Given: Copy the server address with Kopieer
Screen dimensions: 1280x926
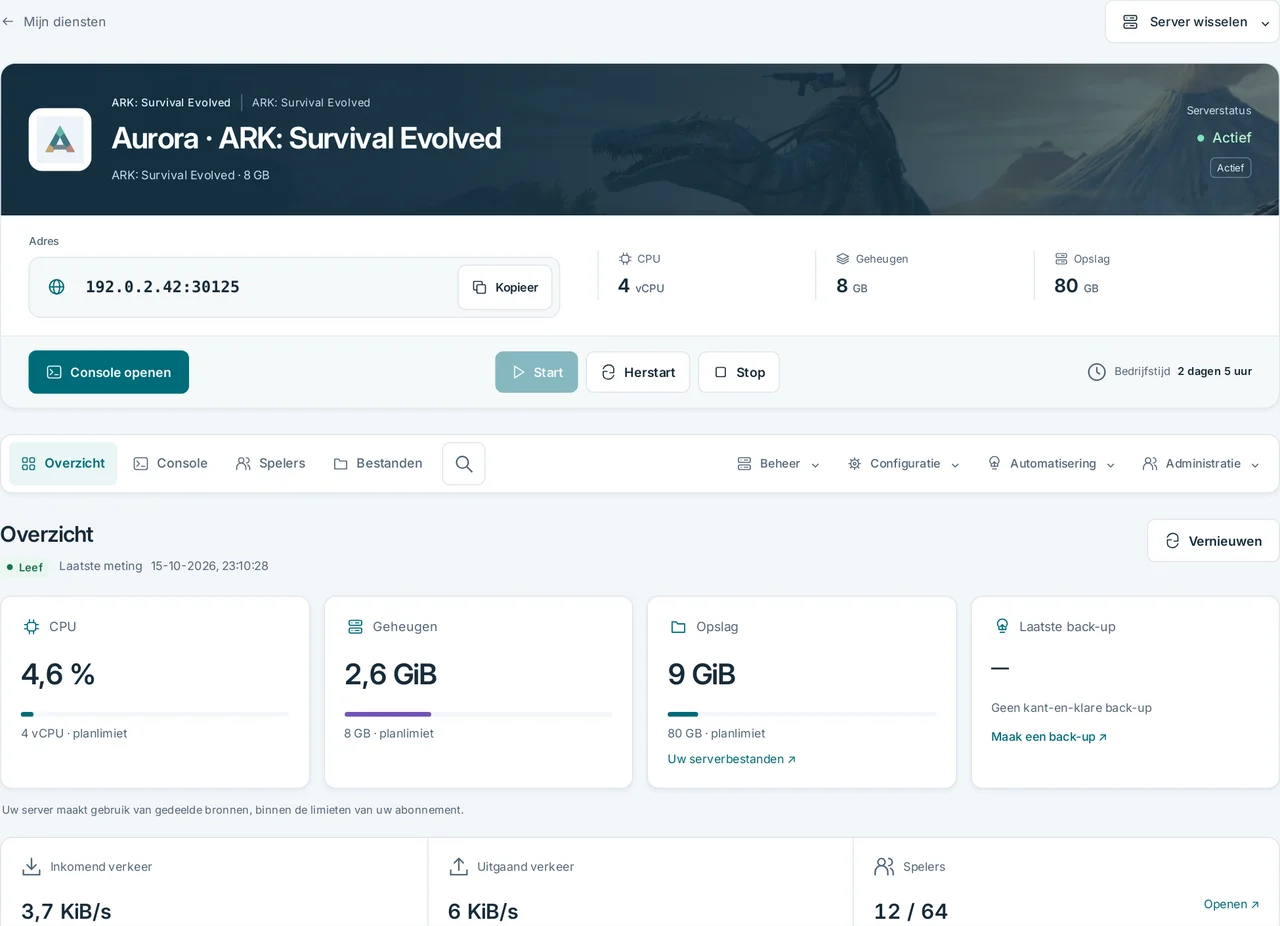Looking at the screenshot, I should tap(505, 287).
